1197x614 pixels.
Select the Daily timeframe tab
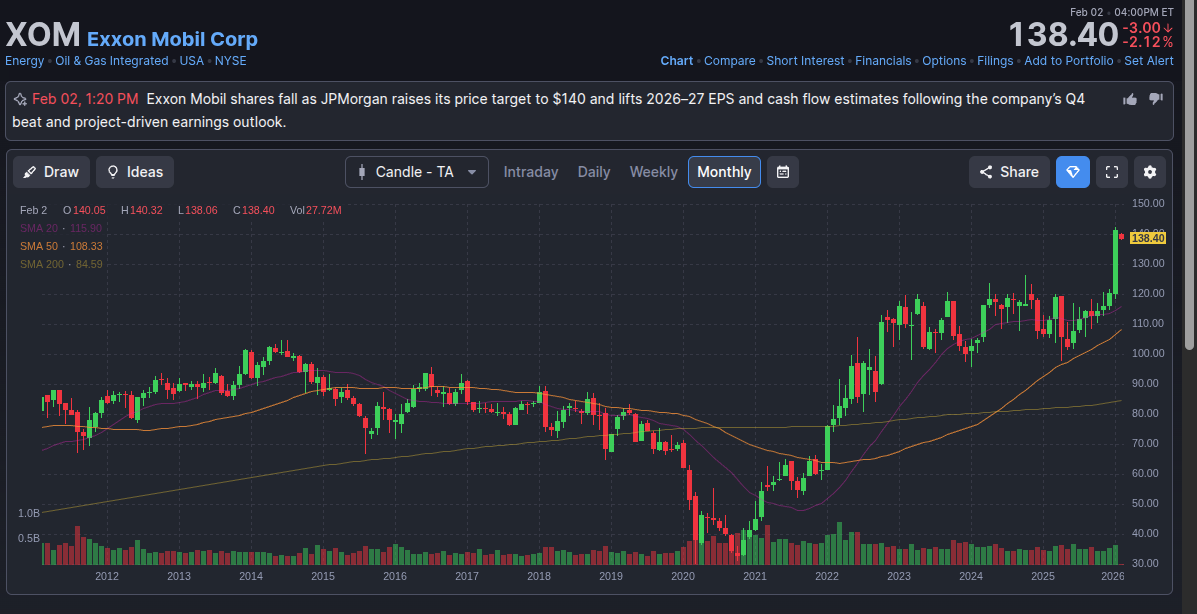594,172
